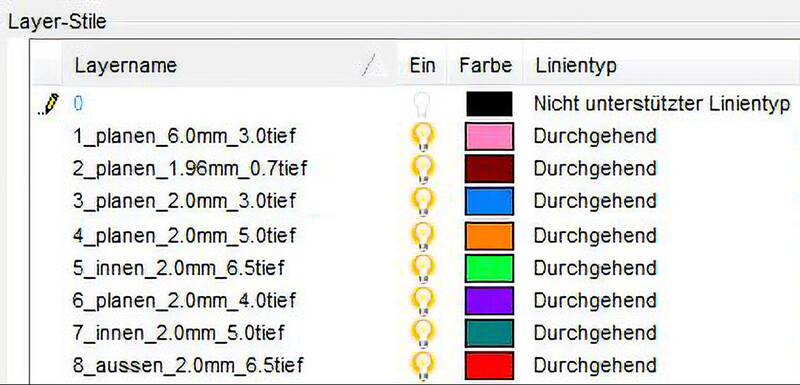Select layer 7_innen_2.0mm_5.0tief

tap(179, 332)
